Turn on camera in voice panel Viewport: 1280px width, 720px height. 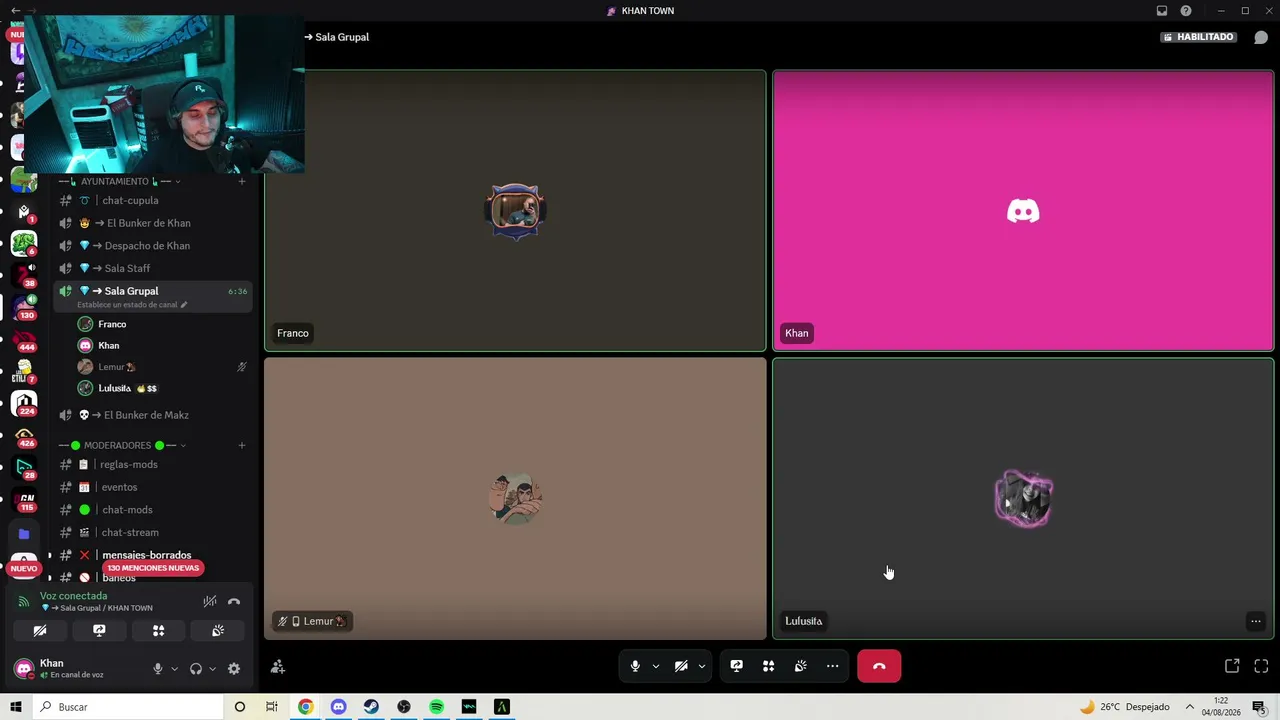[x=40, y=631]
